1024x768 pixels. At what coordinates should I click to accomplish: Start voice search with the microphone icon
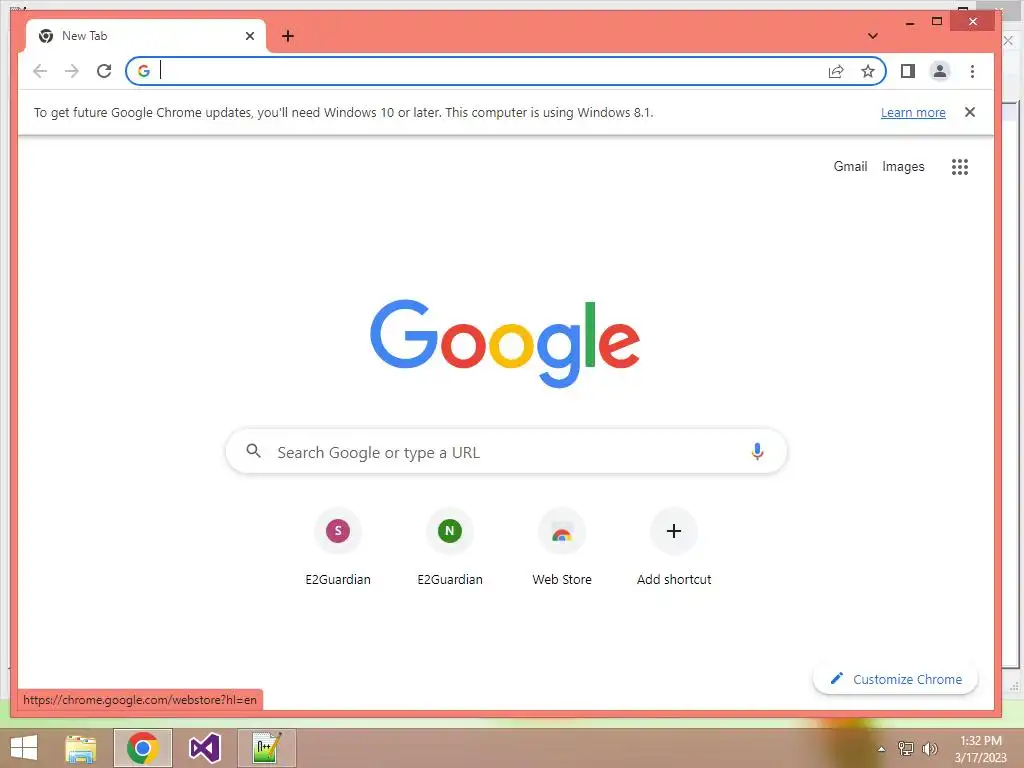point(757,451)
